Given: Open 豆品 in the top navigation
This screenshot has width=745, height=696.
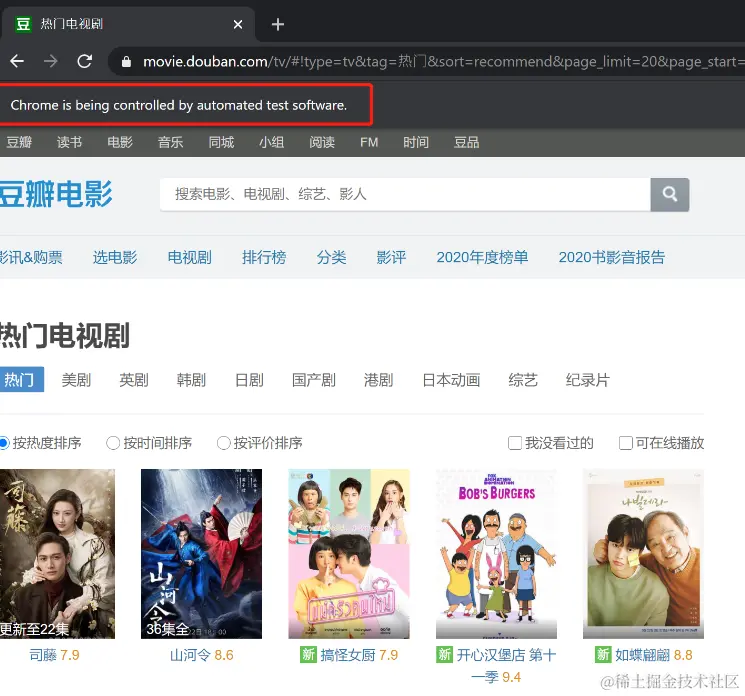Looking at the screenshot, I should tap(466, 142).
